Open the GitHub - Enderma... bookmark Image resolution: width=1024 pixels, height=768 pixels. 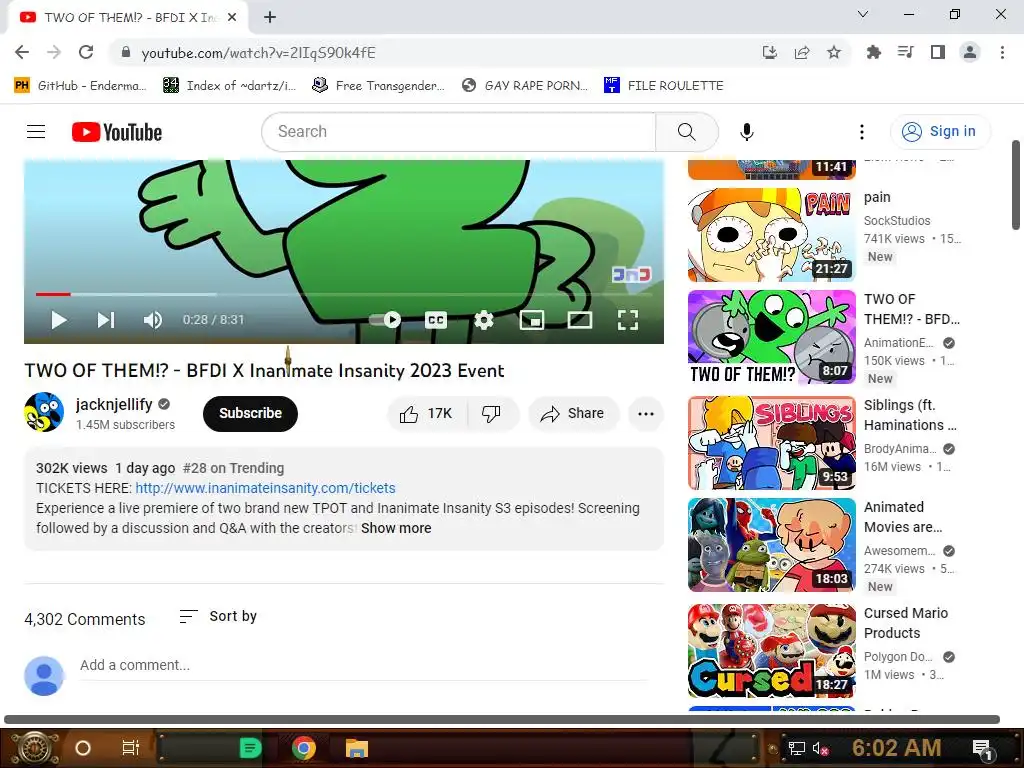tap(80, 86)
